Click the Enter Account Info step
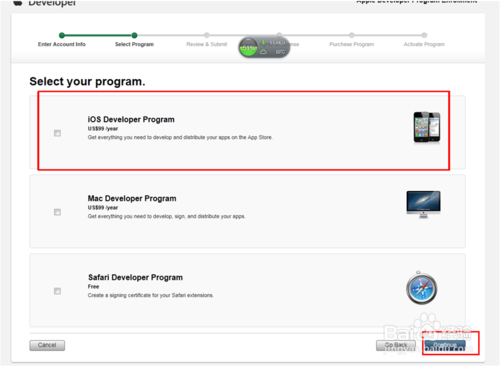The image size is (500, 366). pos(62,44)
